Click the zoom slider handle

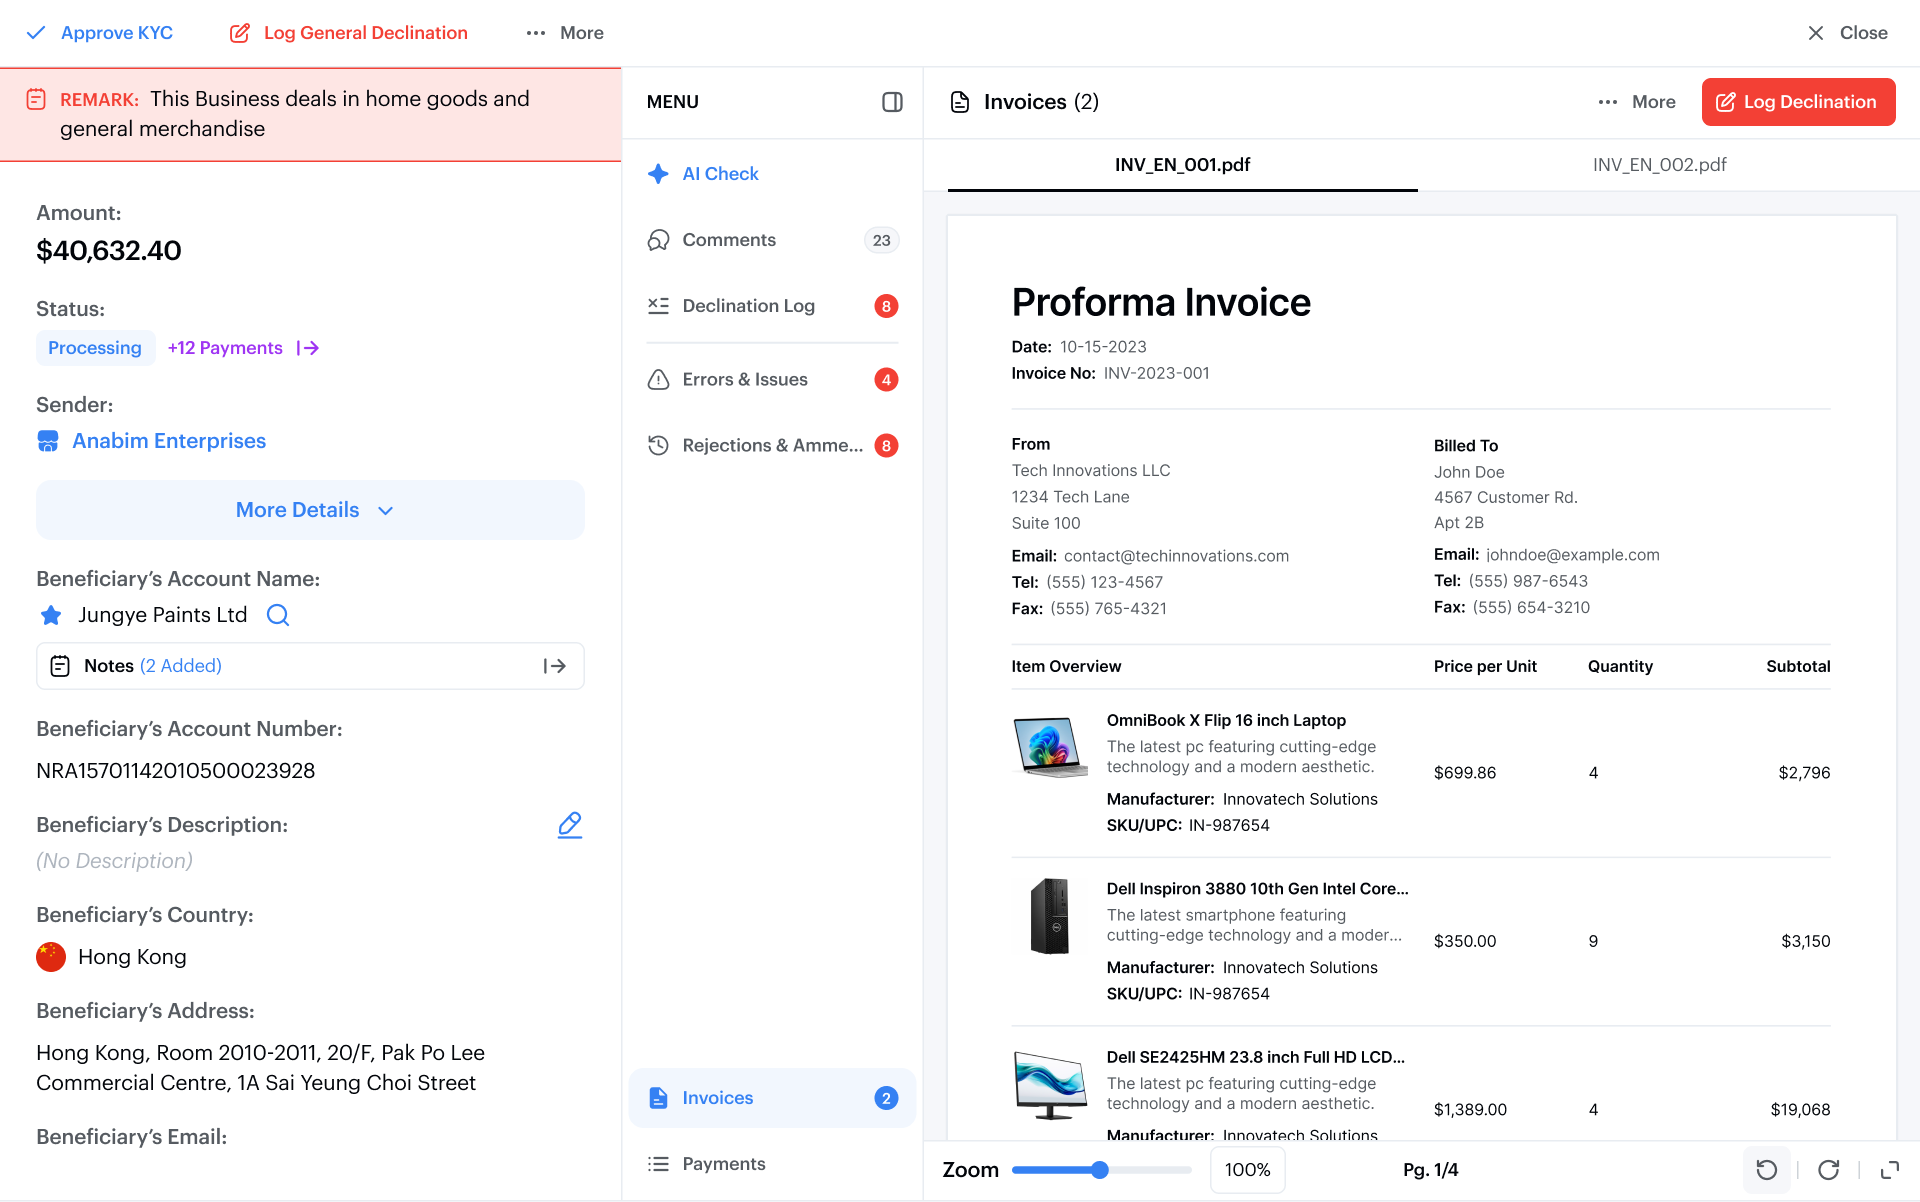1100,1170
